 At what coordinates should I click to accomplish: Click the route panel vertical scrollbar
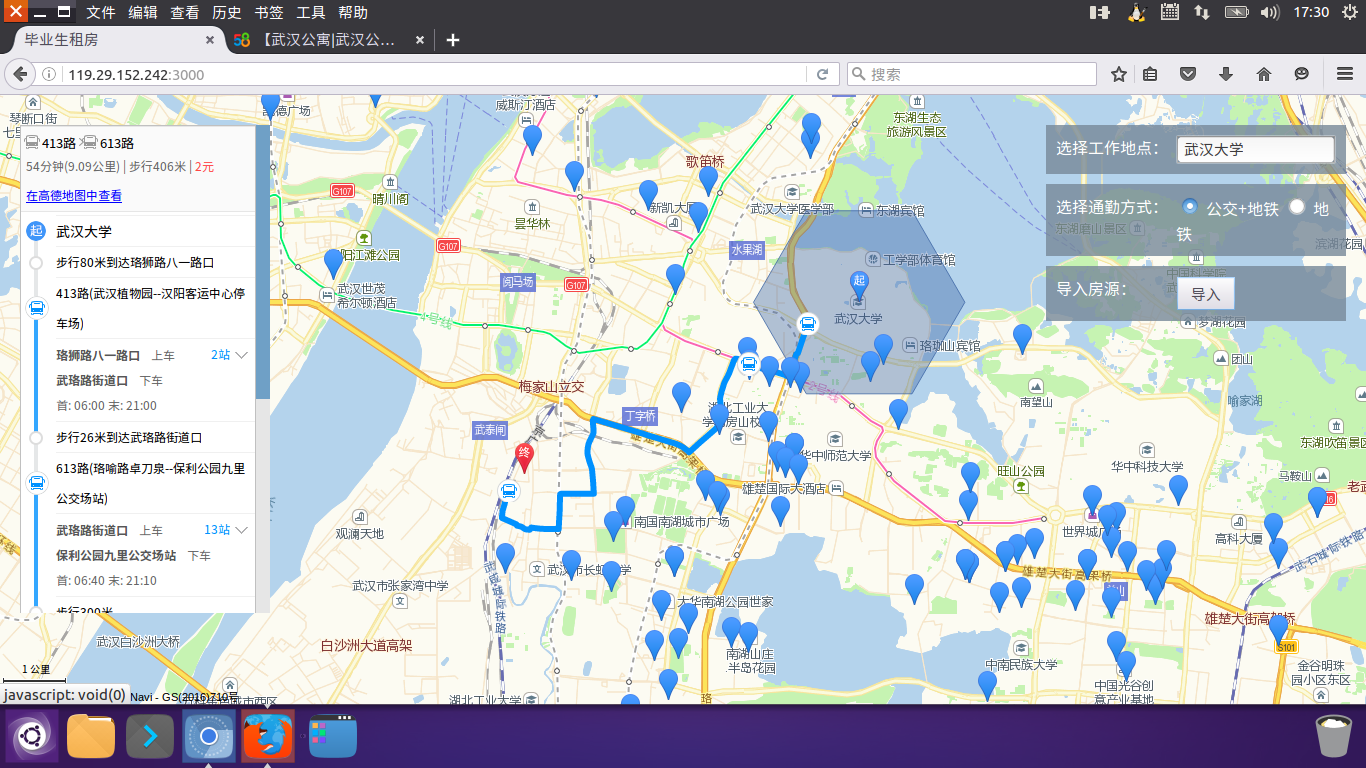point(263,263)
